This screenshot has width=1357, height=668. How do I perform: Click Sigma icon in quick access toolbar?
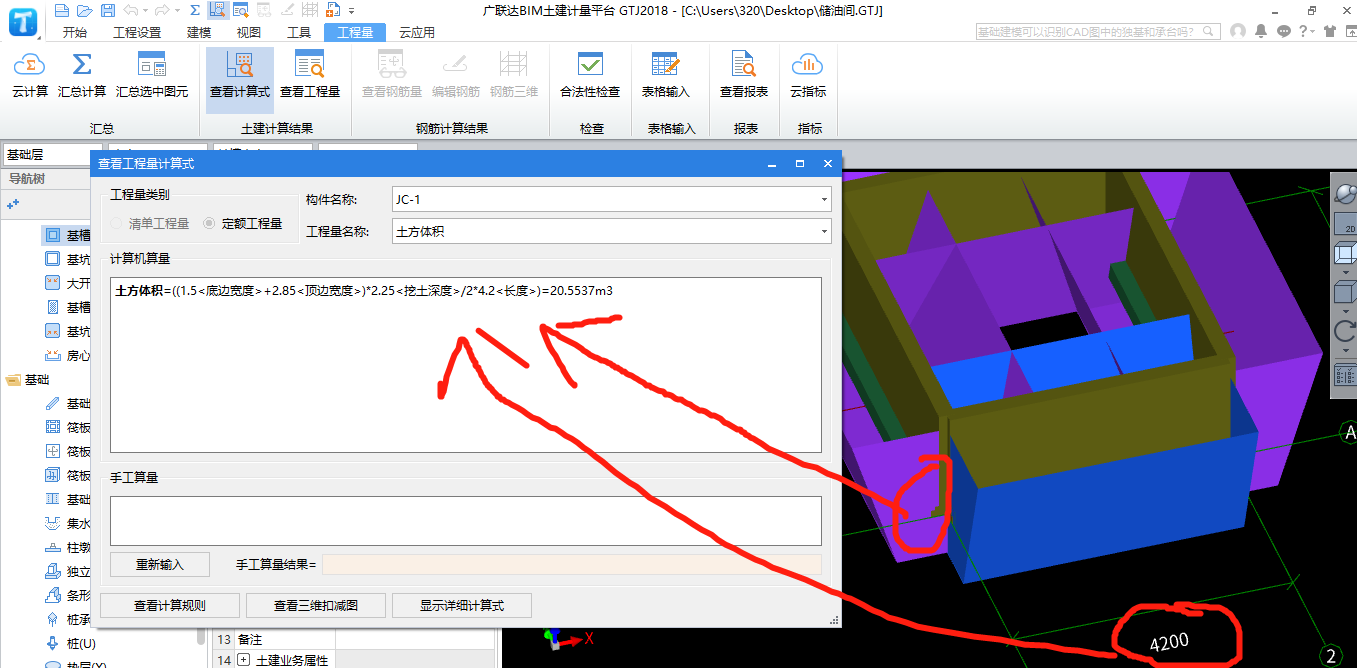(195, 10)
